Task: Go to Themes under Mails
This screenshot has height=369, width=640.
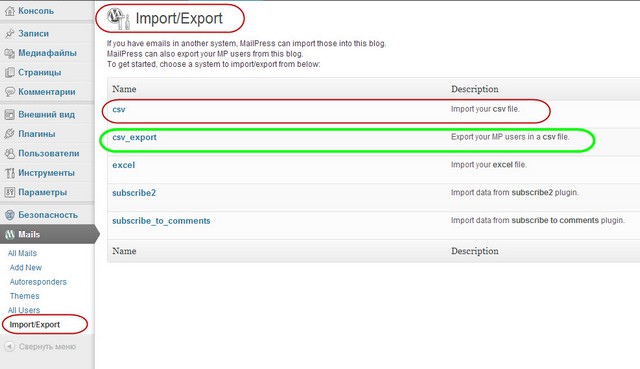Action: click(24, 296)
